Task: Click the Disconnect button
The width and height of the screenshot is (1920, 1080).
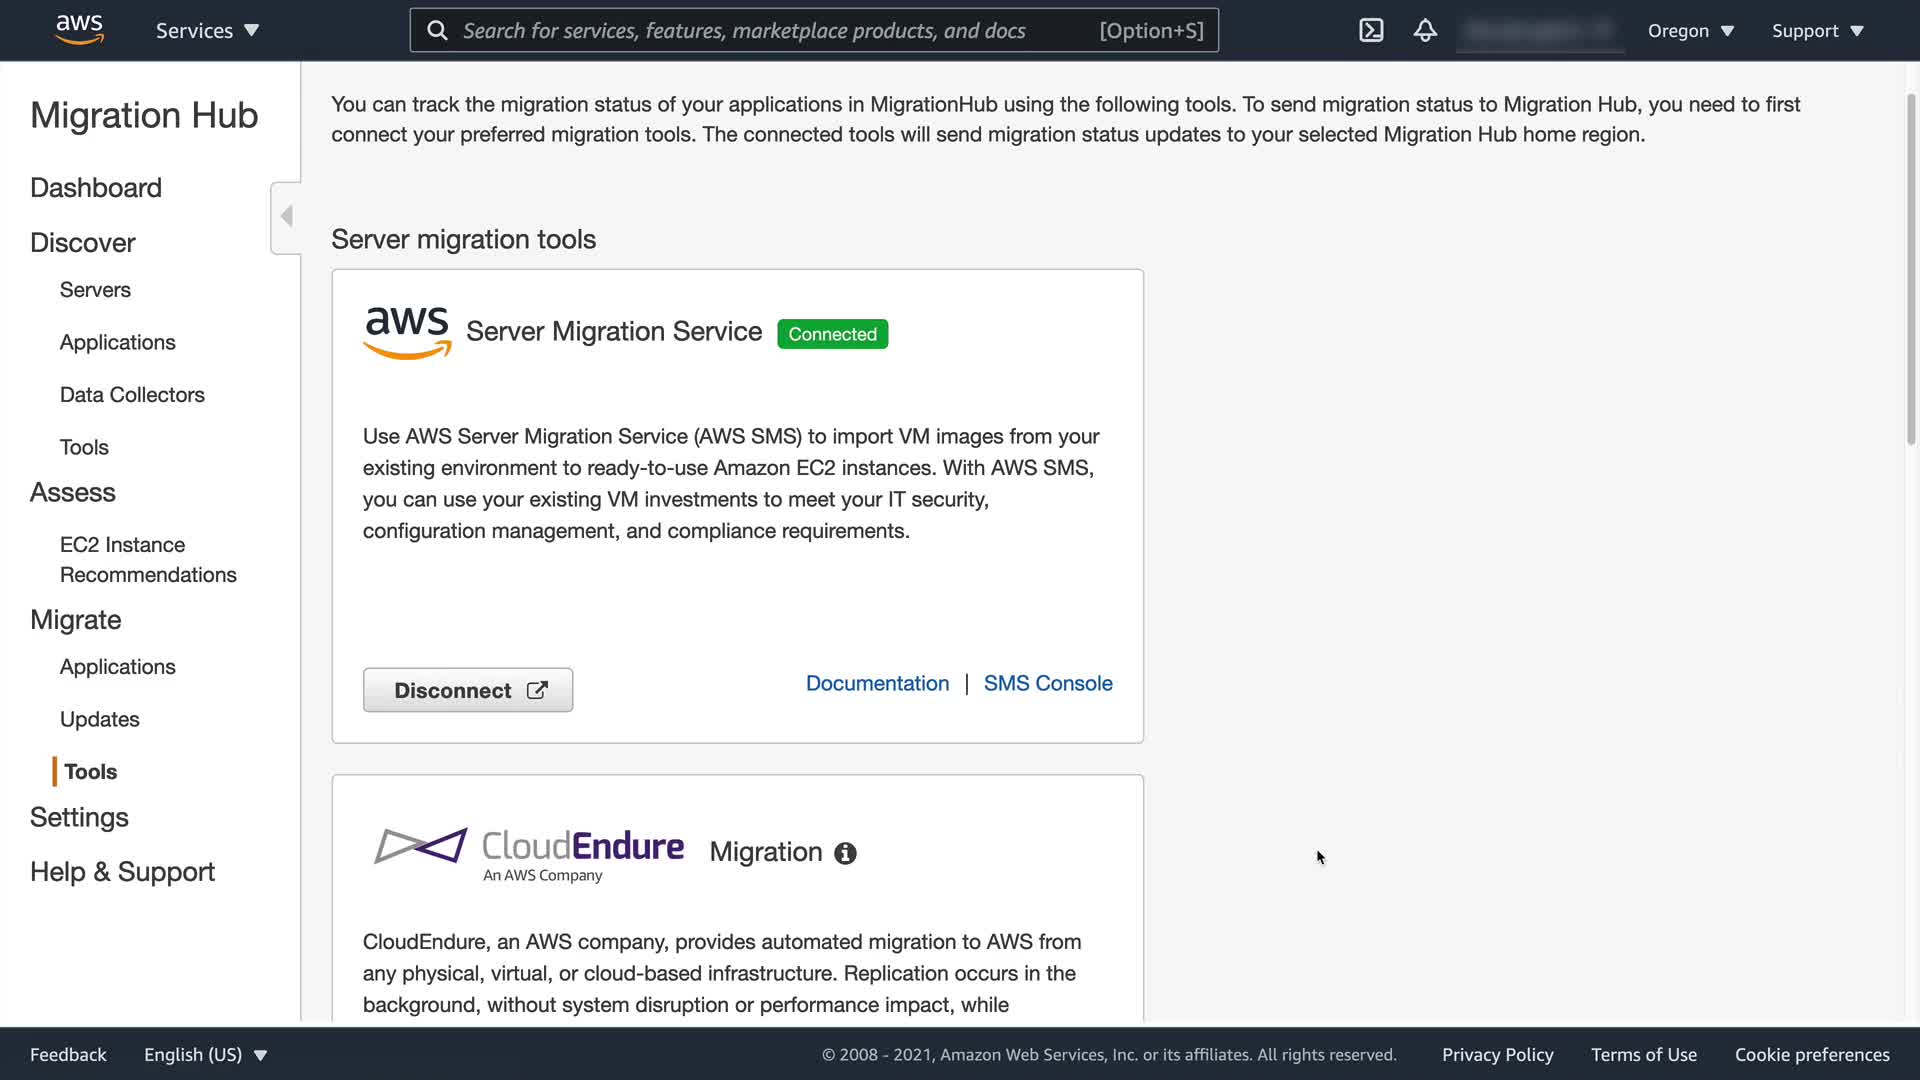Action: coord(468,690)
